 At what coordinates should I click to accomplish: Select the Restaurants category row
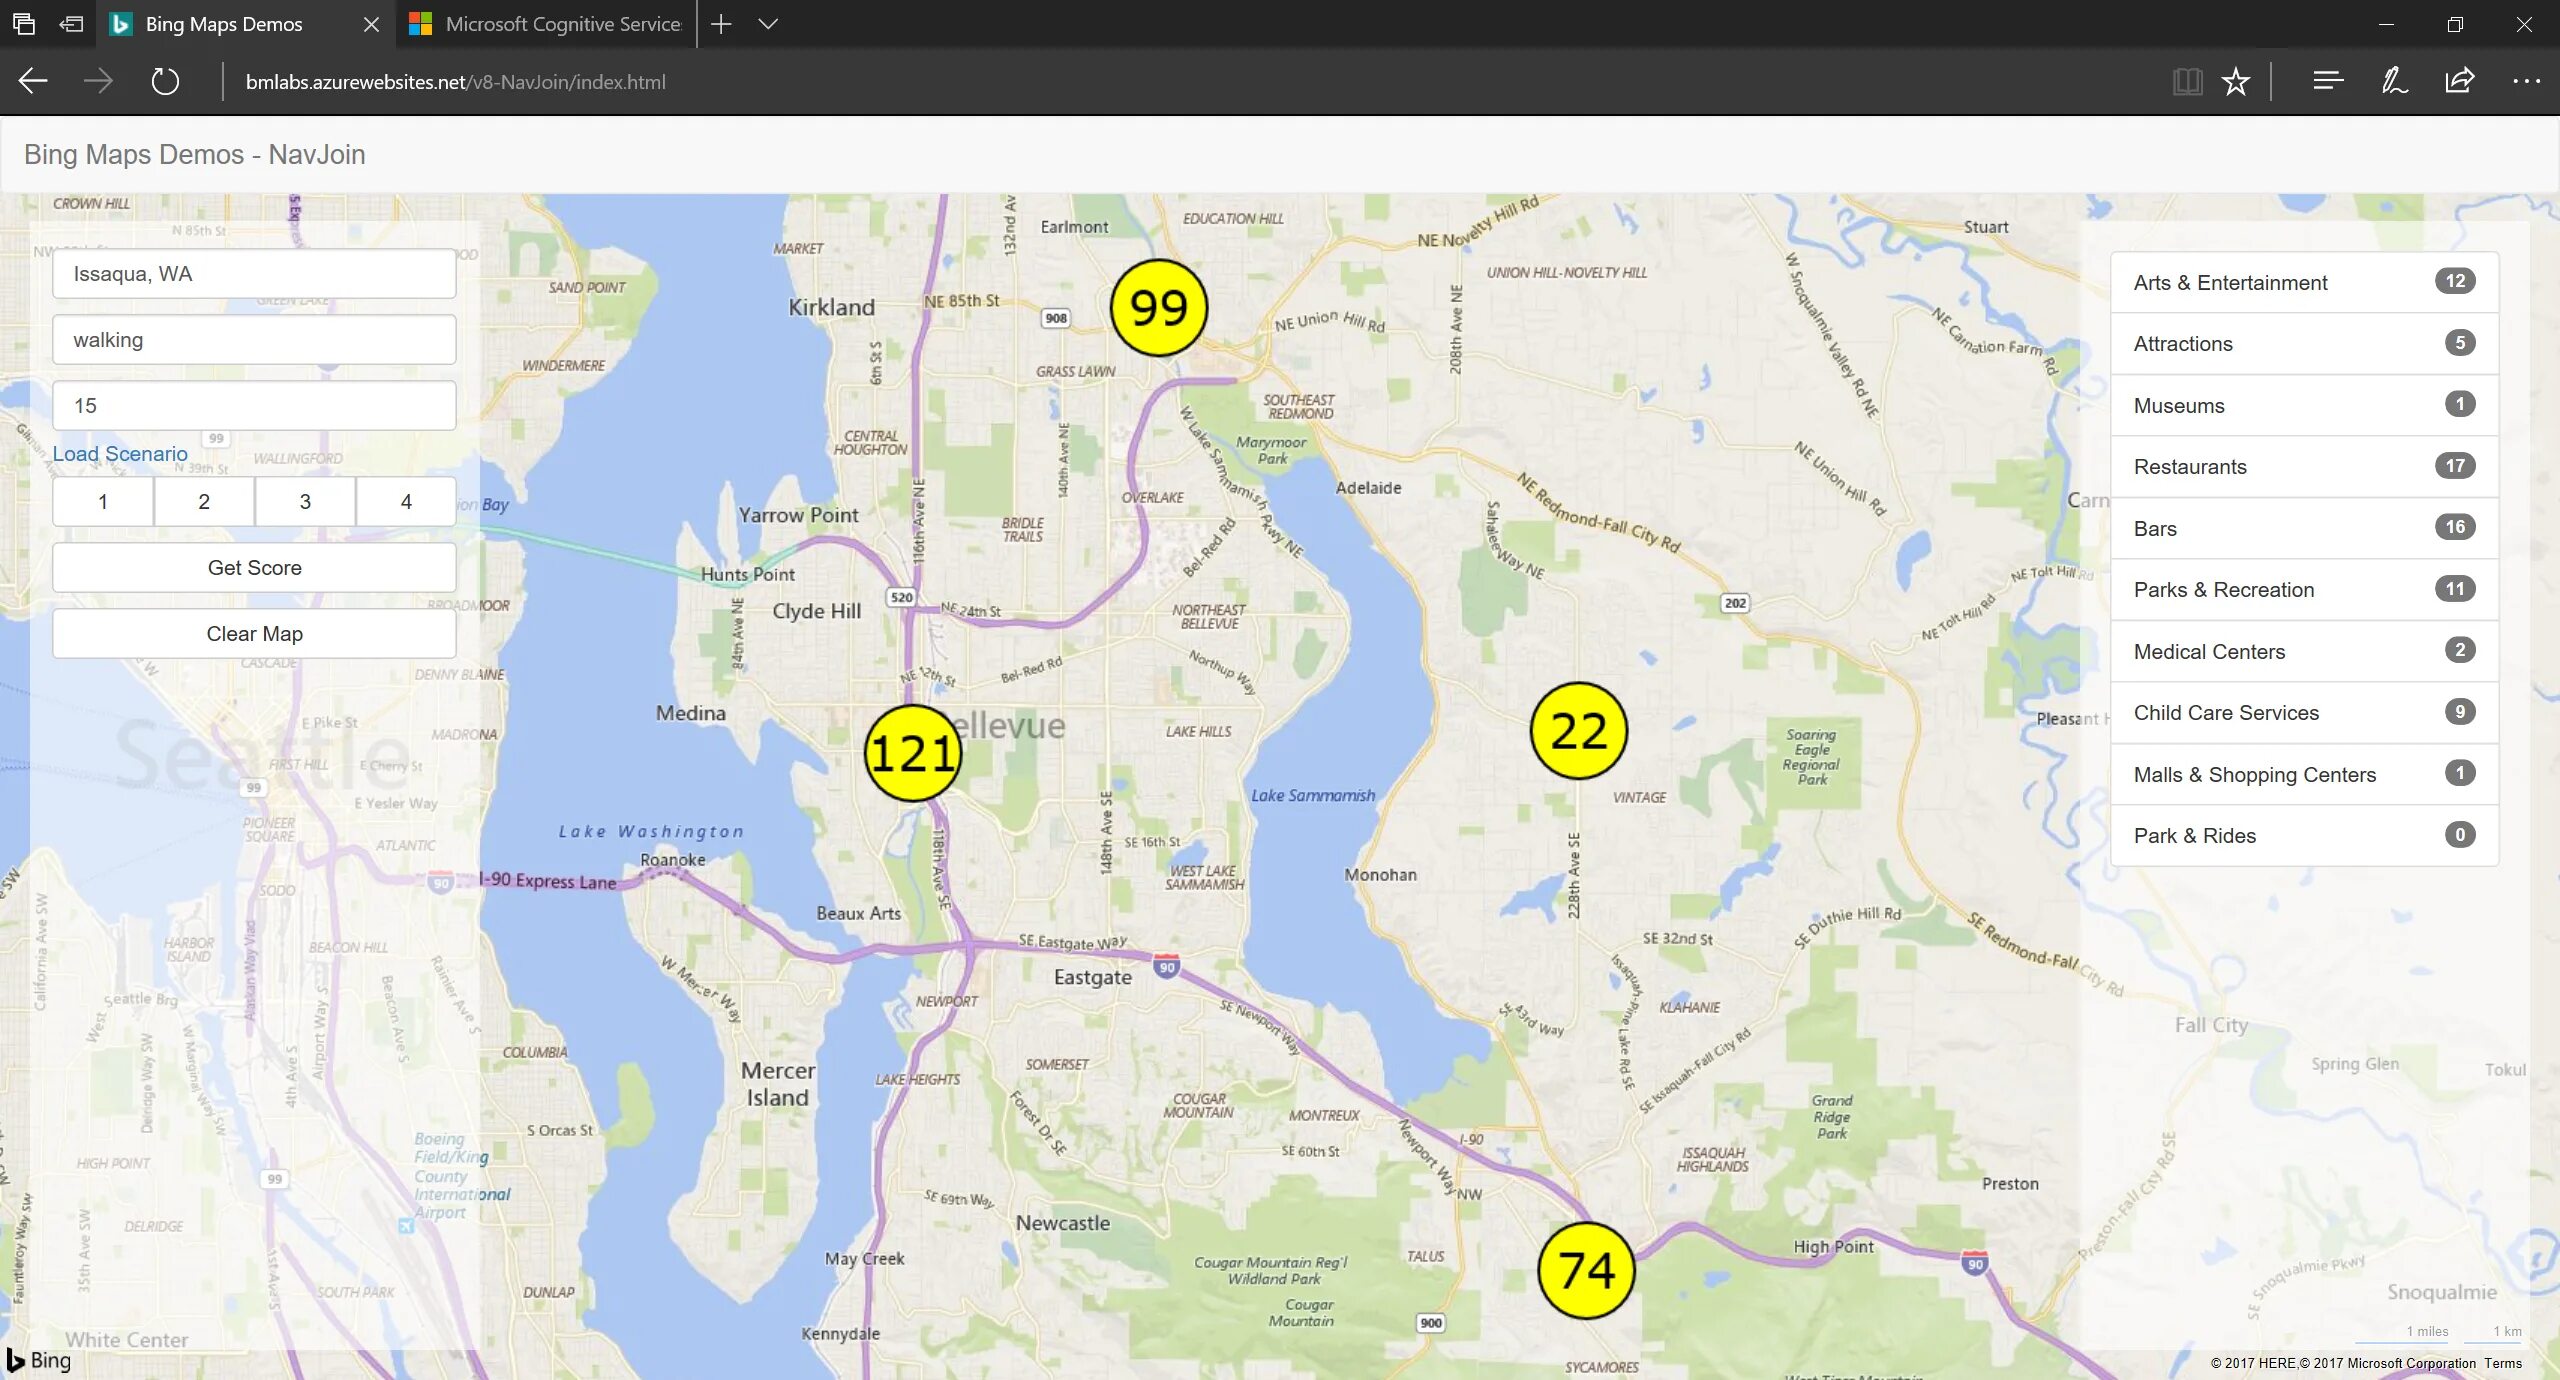2304,467
